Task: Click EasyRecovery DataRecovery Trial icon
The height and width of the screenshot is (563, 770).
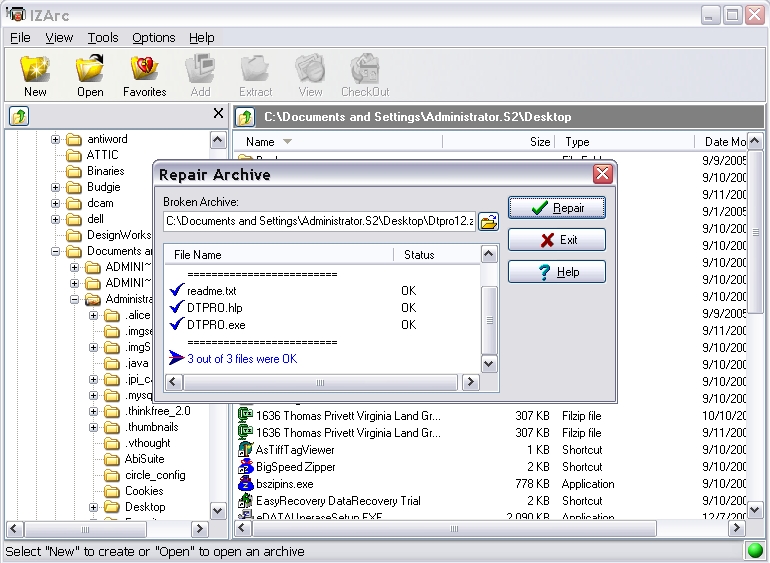Action: click(245, 501)
